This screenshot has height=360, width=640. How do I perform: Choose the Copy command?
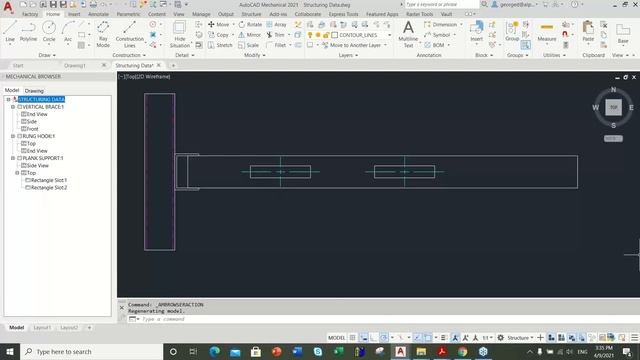tap(218, 35)
